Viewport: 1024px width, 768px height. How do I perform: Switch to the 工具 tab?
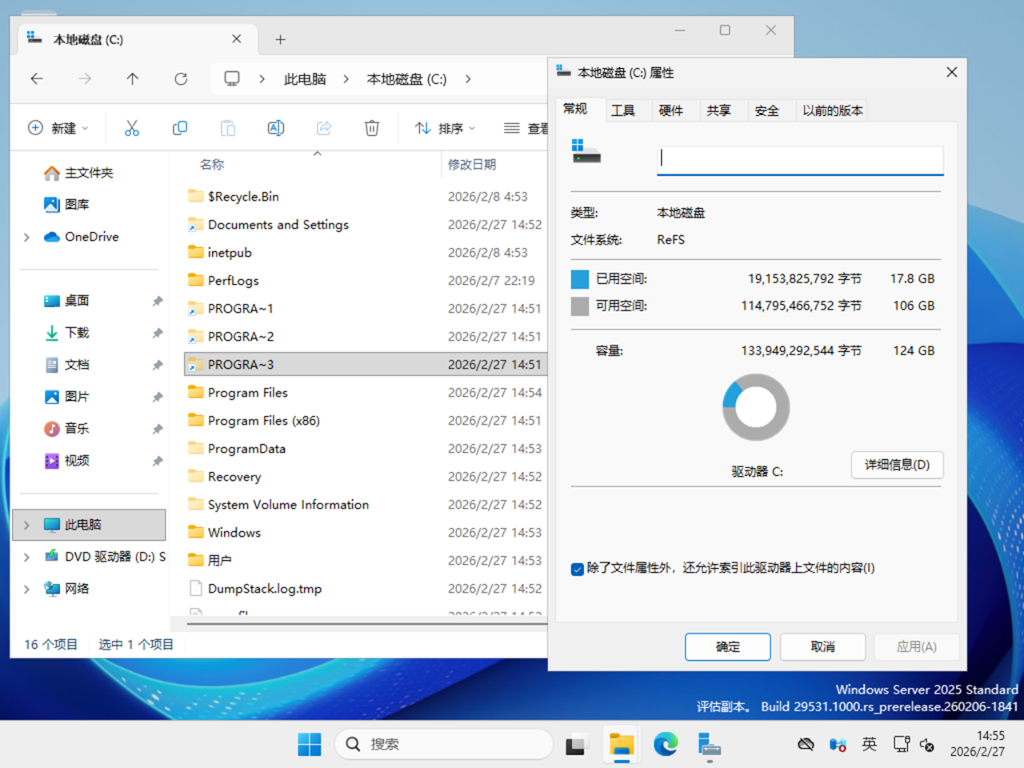623,111
